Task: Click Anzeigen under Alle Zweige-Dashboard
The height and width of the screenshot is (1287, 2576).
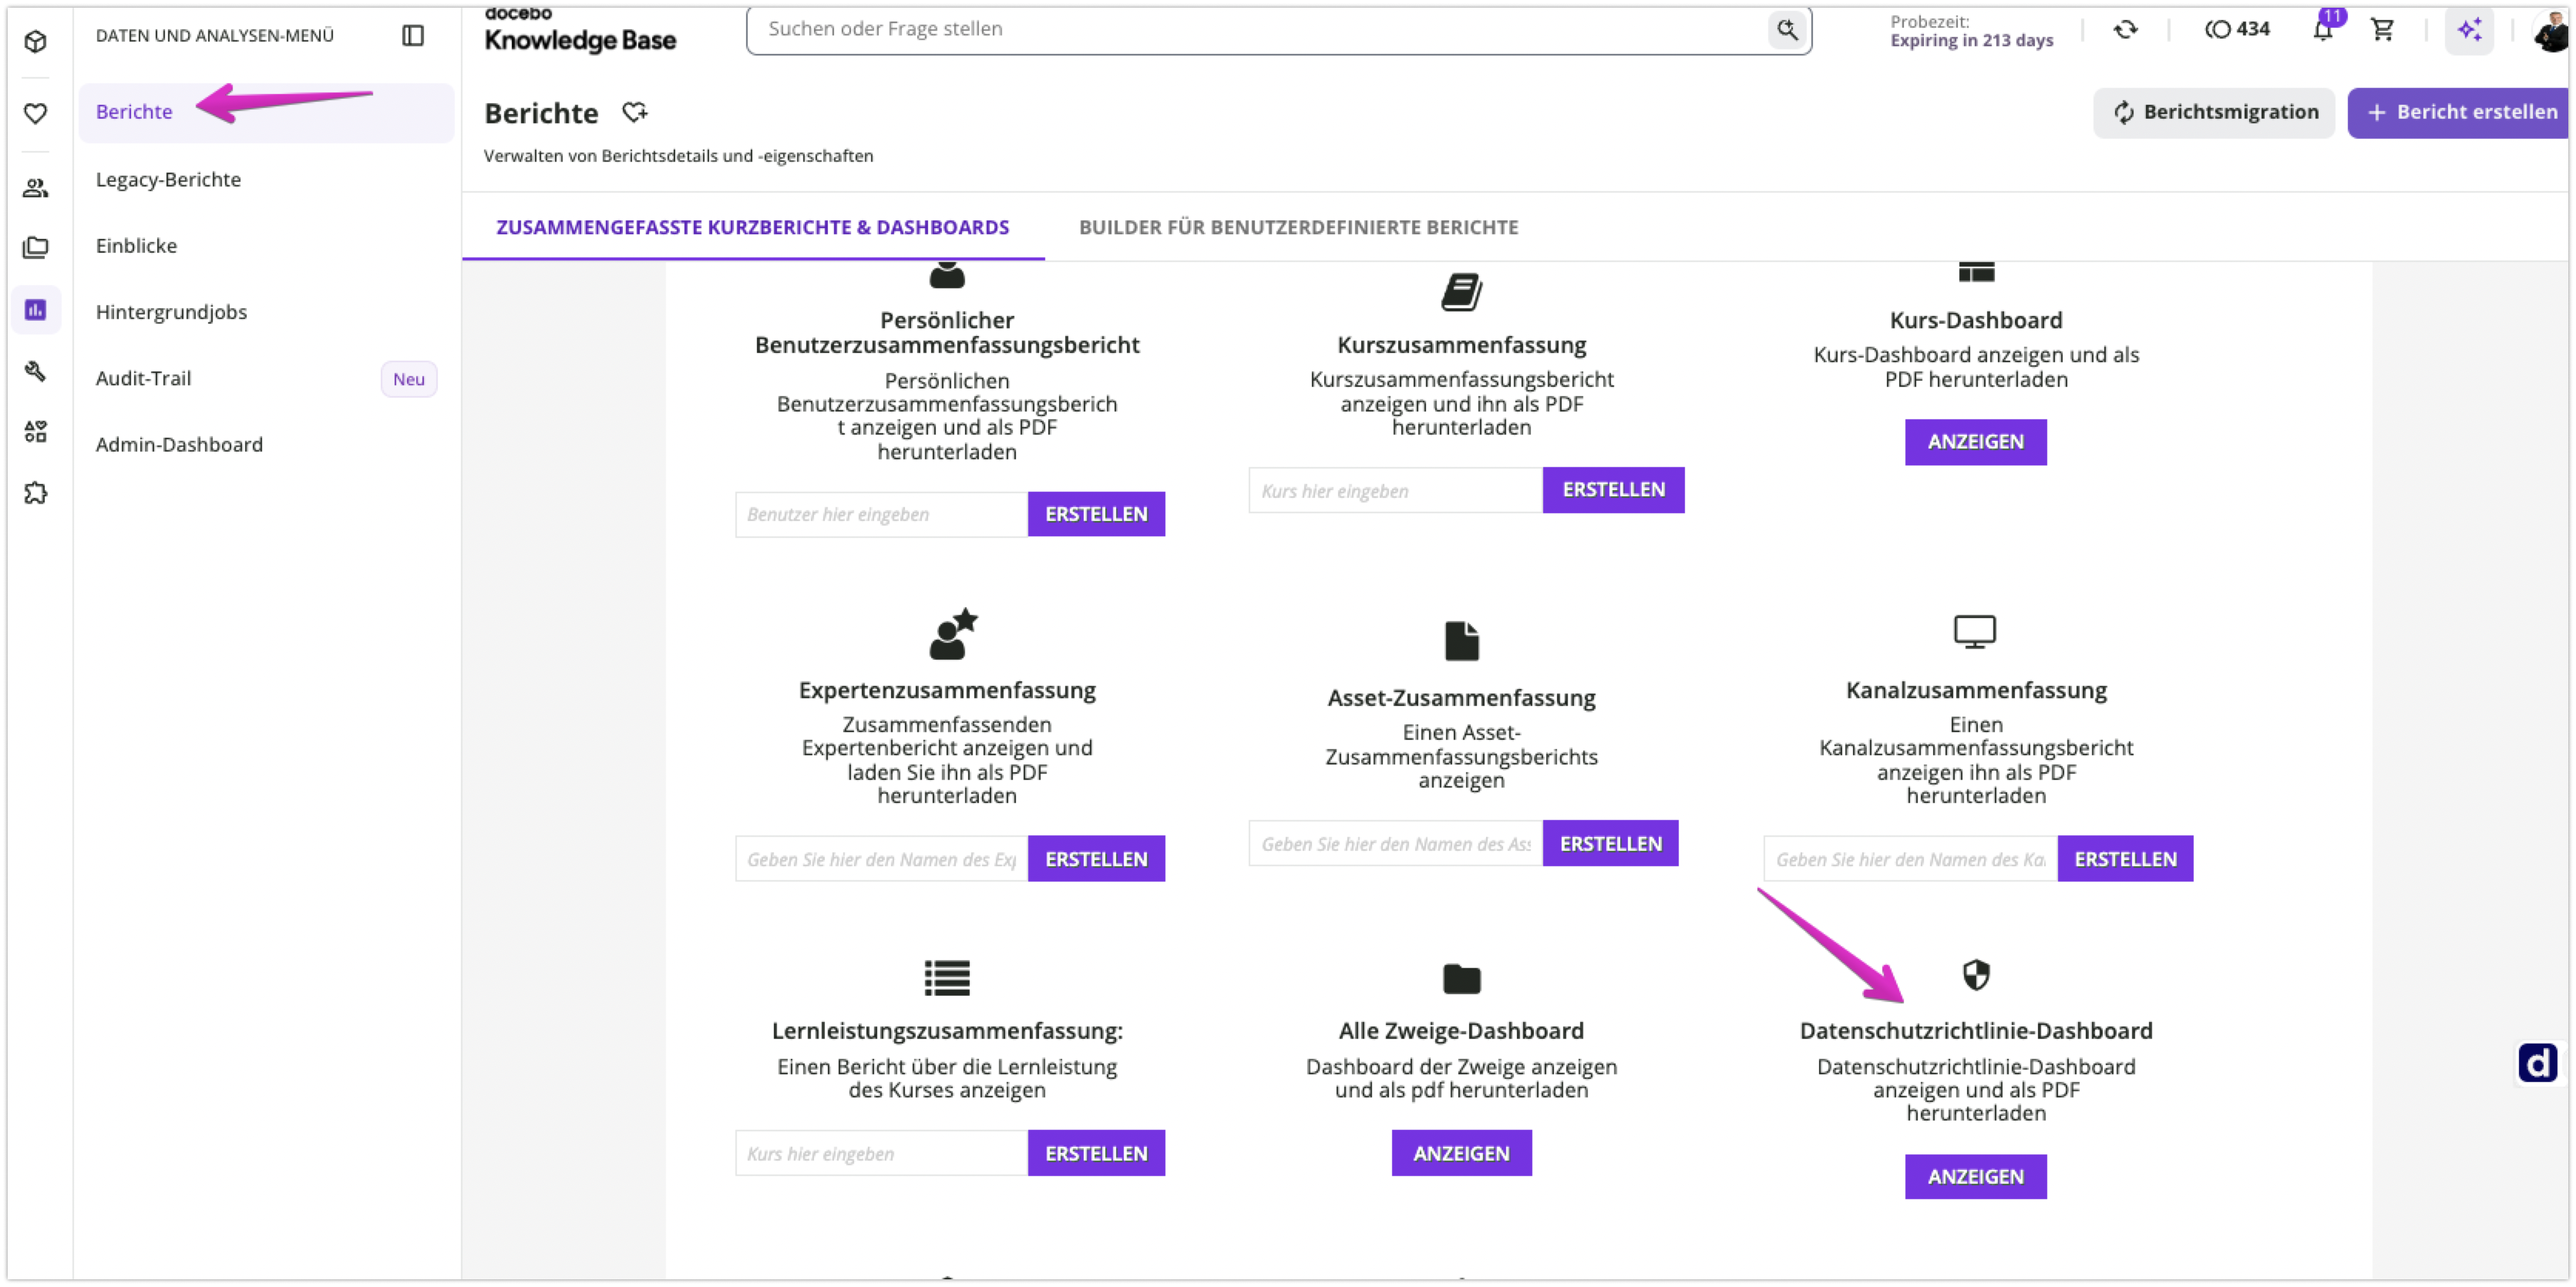Action: [x=1461, y=1153]
